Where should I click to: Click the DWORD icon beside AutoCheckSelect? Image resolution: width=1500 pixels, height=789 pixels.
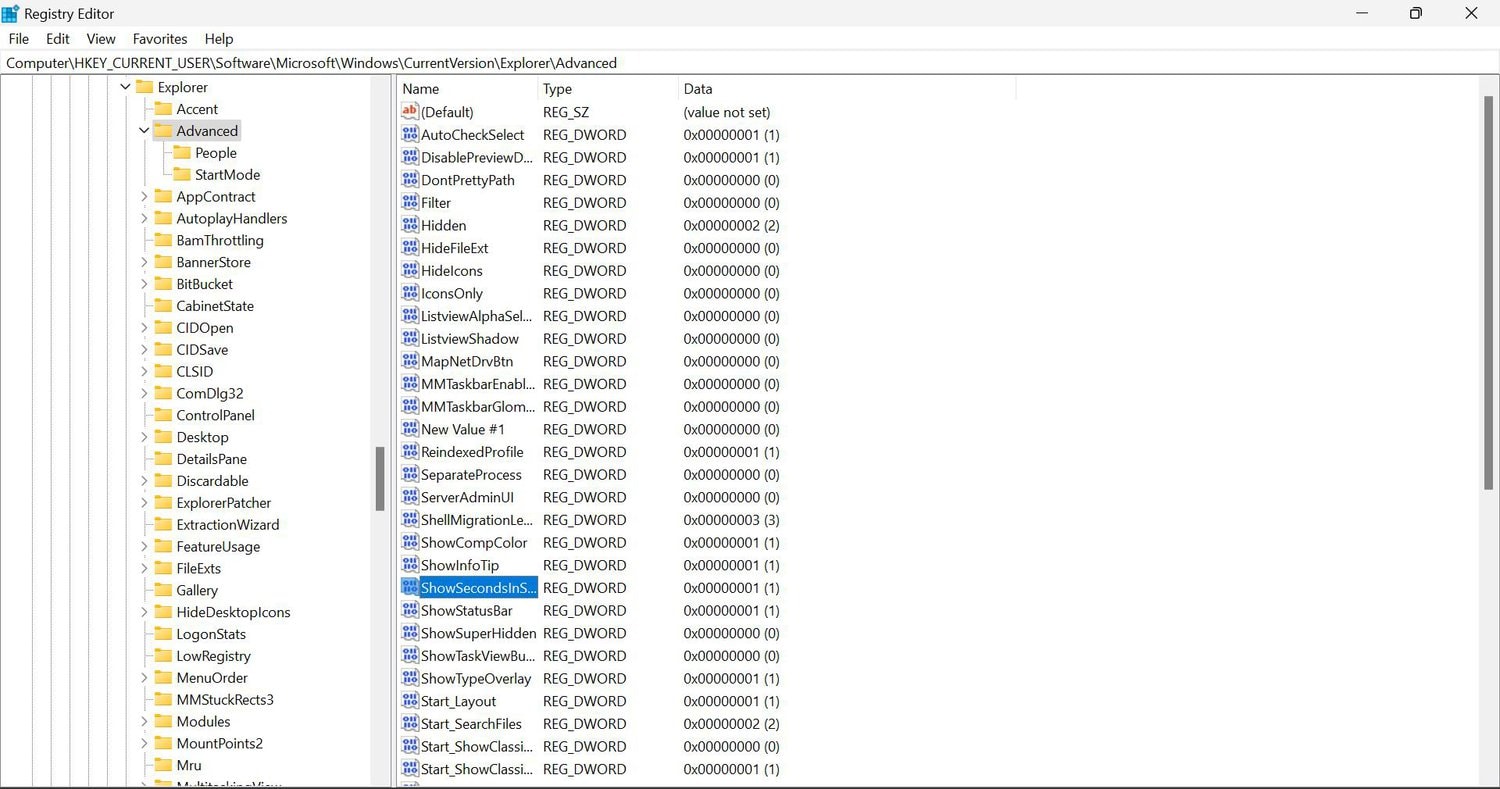409,134
